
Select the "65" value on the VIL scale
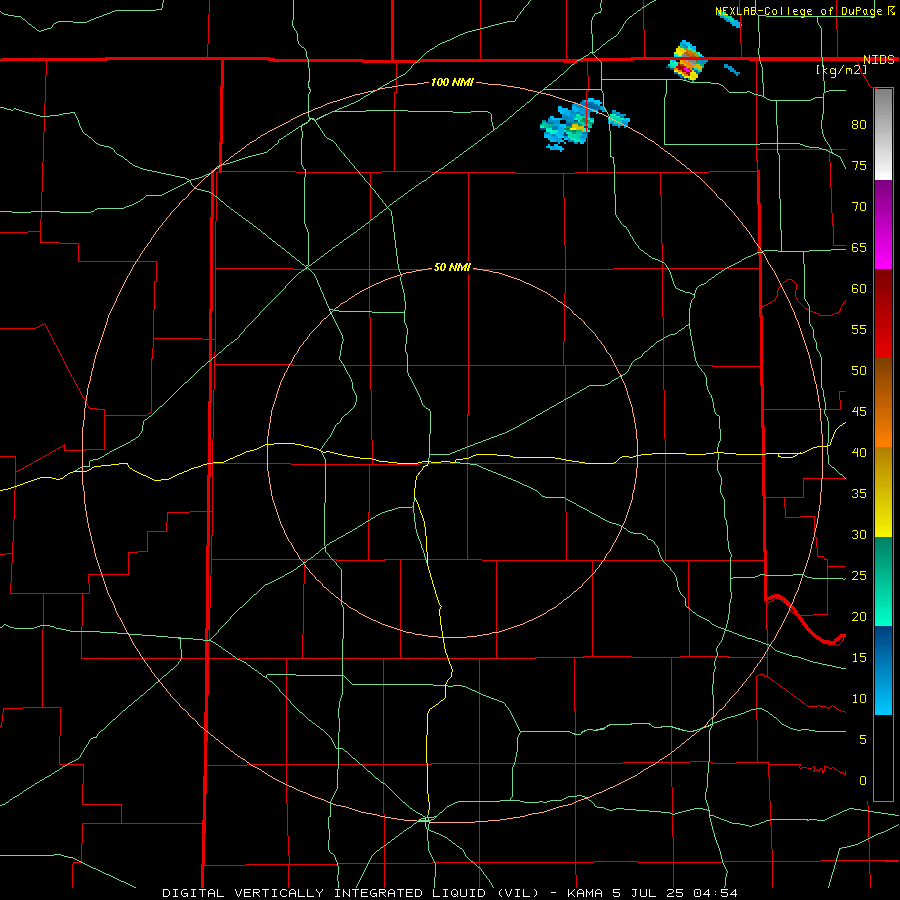[859, 248]
